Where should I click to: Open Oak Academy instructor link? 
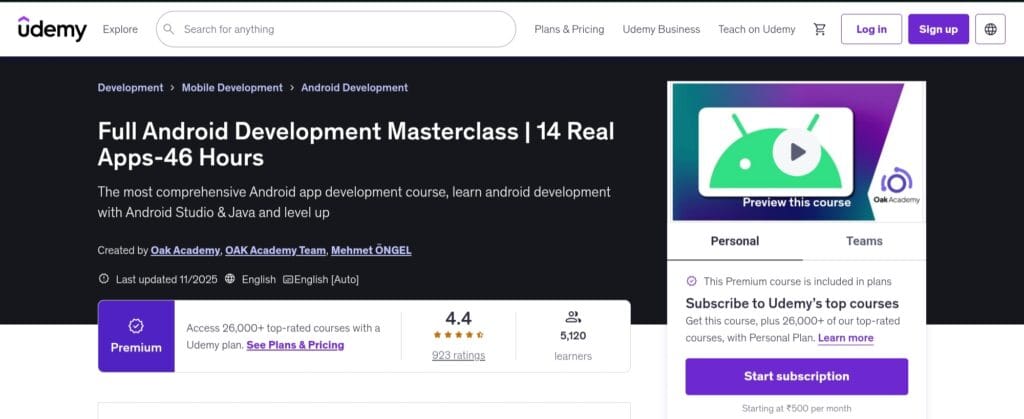[x=186, y=250]
